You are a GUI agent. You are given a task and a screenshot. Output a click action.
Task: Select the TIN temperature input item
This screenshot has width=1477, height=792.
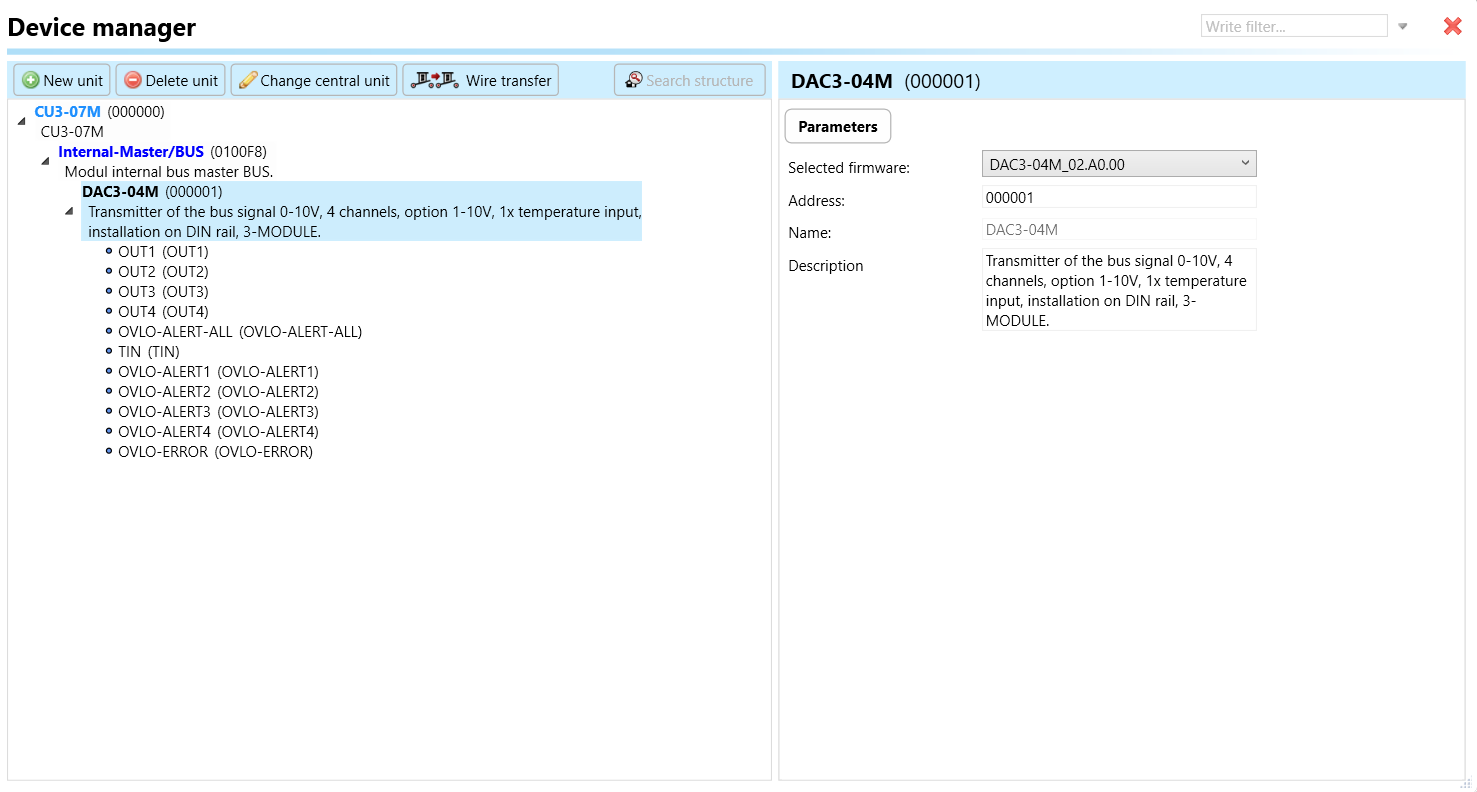(x=148, y=352)
